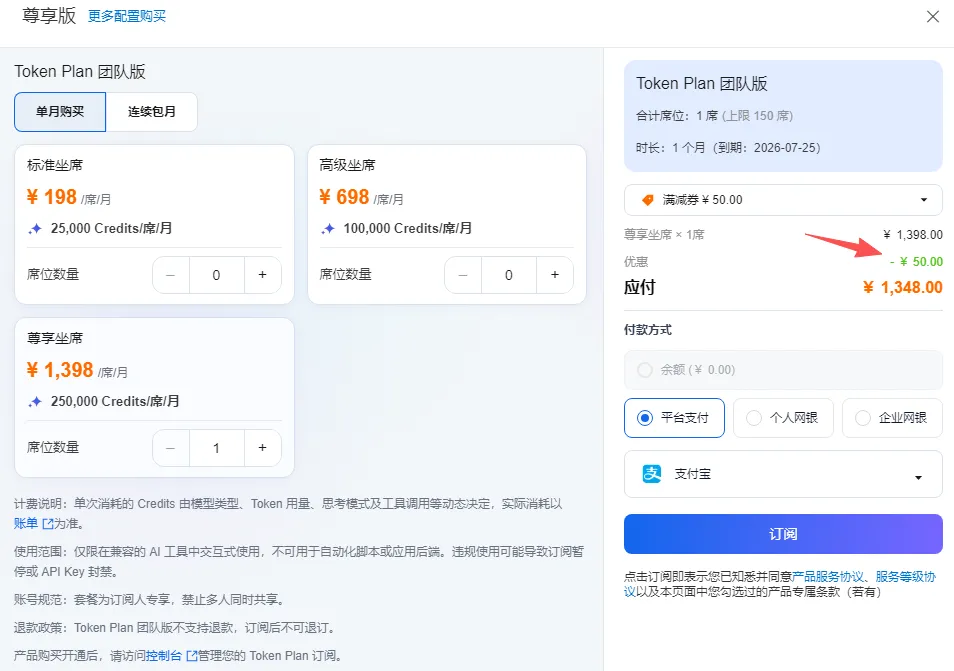This screenshot has width=954, height=671.
Task: Click the 100,000 Credits/席/月 text
Action: point(408,229)
